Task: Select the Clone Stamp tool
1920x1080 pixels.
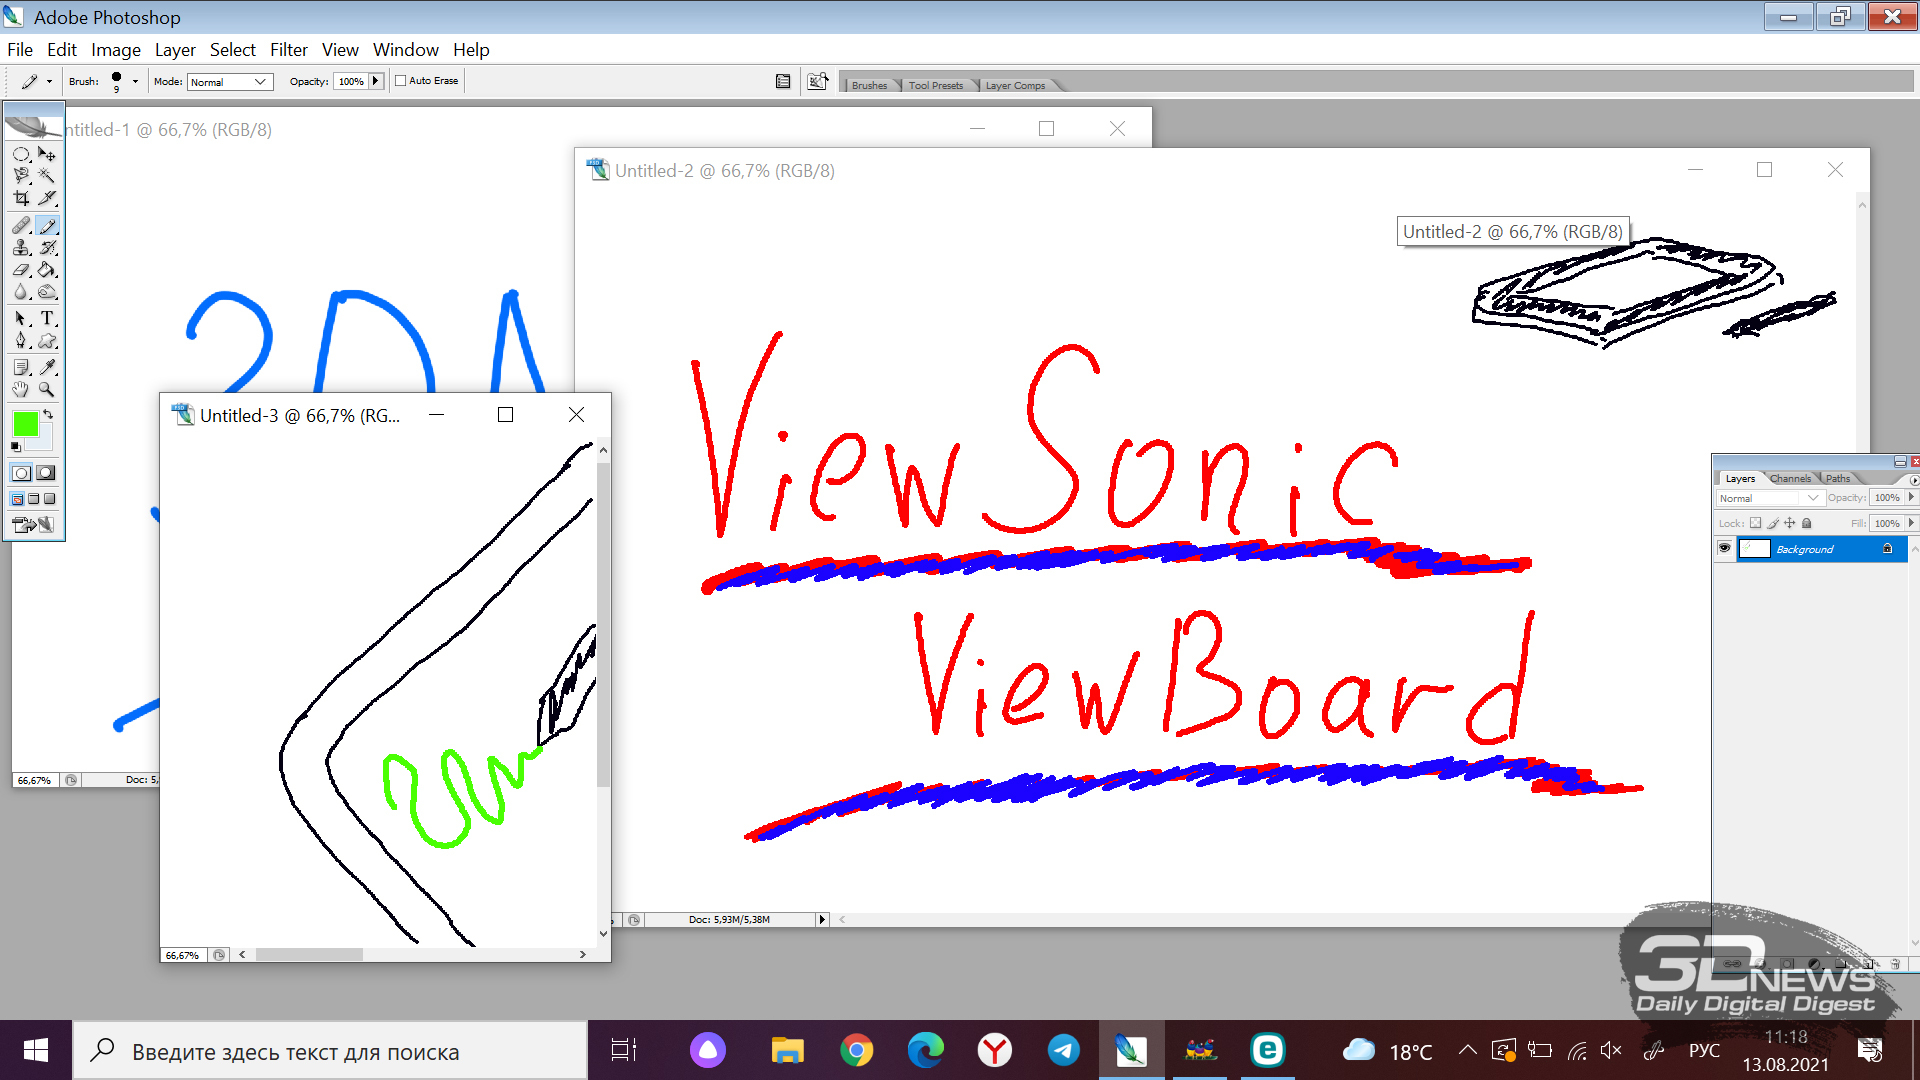Action: tap(21, 248)
